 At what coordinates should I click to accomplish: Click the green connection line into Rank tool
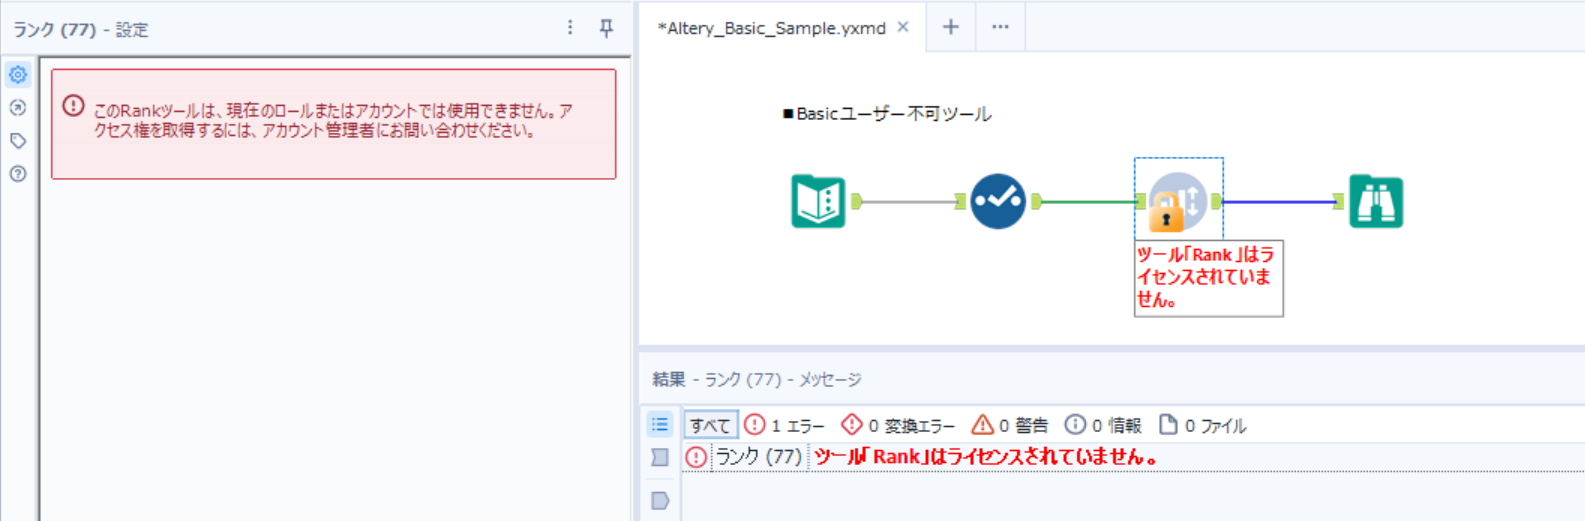(x=1090, y=201)
